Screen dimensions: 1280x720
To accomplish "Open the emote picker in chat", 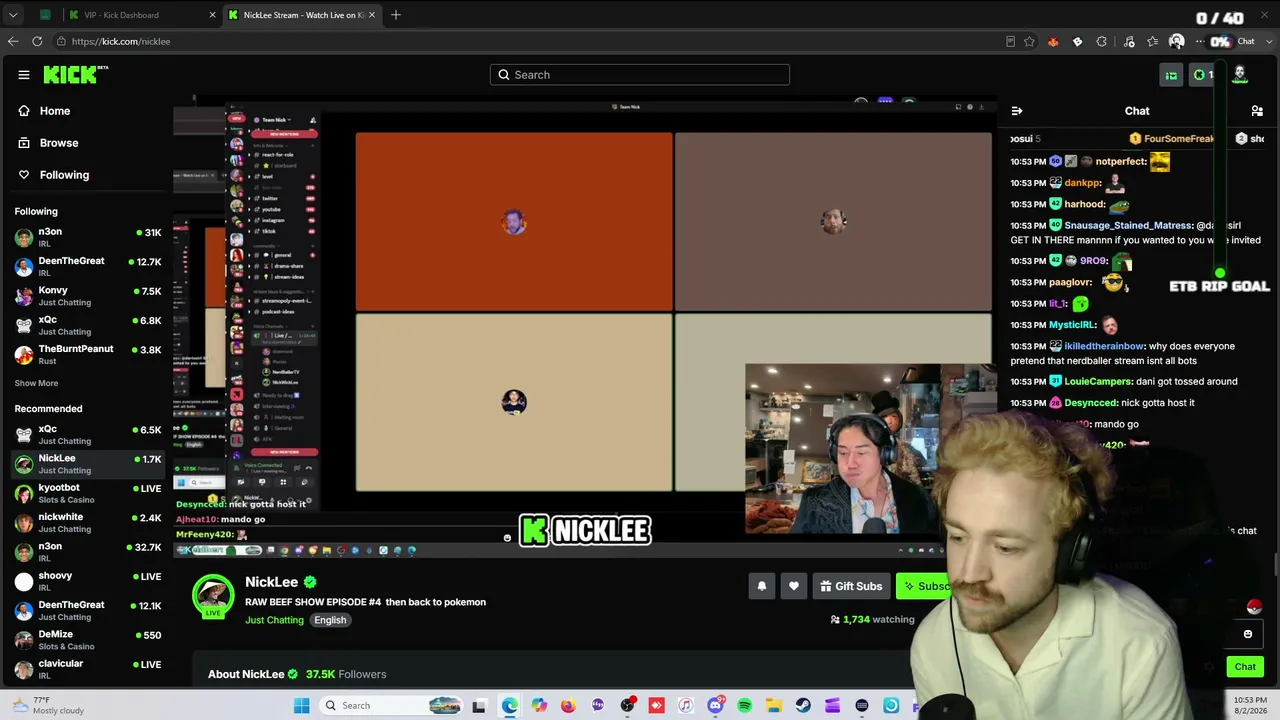I will (x=1248, y=634).
